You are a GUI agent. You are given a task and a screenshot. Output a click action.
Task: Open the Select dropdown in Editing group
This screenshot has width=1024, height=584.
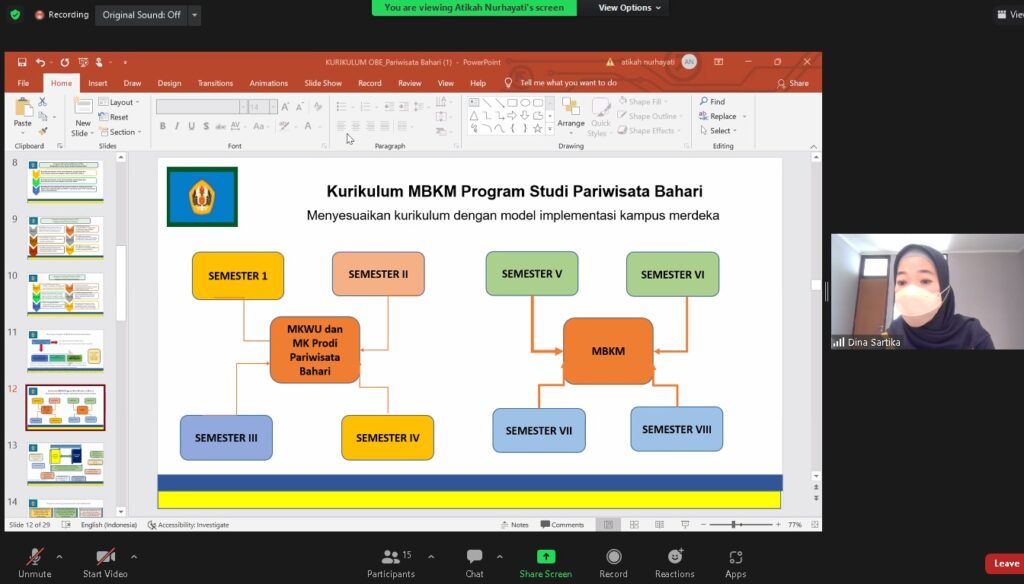click(718, 130)
